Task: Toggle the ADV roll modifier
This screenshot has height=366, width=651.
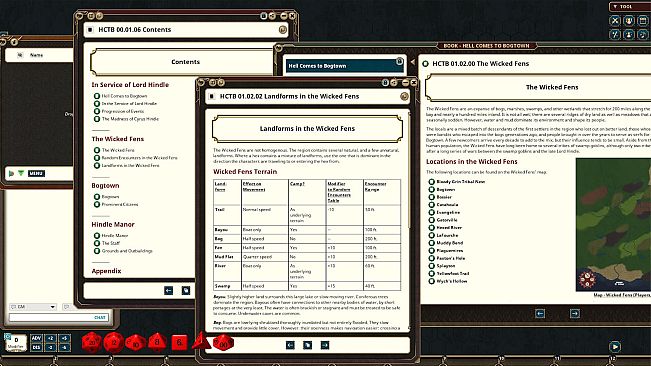Action: [x=36, y=338]
